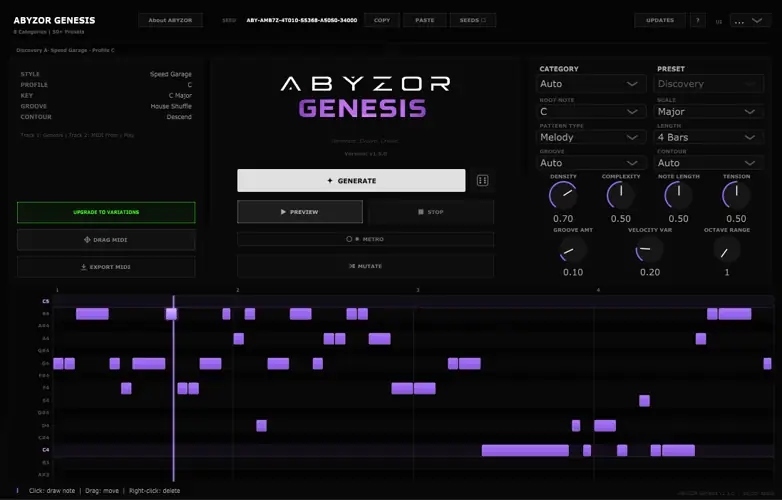Image resolution: width=782 pixels, height=500 pixels.
Task: Click the 'C Major' key value
Action: pos(180,95)
